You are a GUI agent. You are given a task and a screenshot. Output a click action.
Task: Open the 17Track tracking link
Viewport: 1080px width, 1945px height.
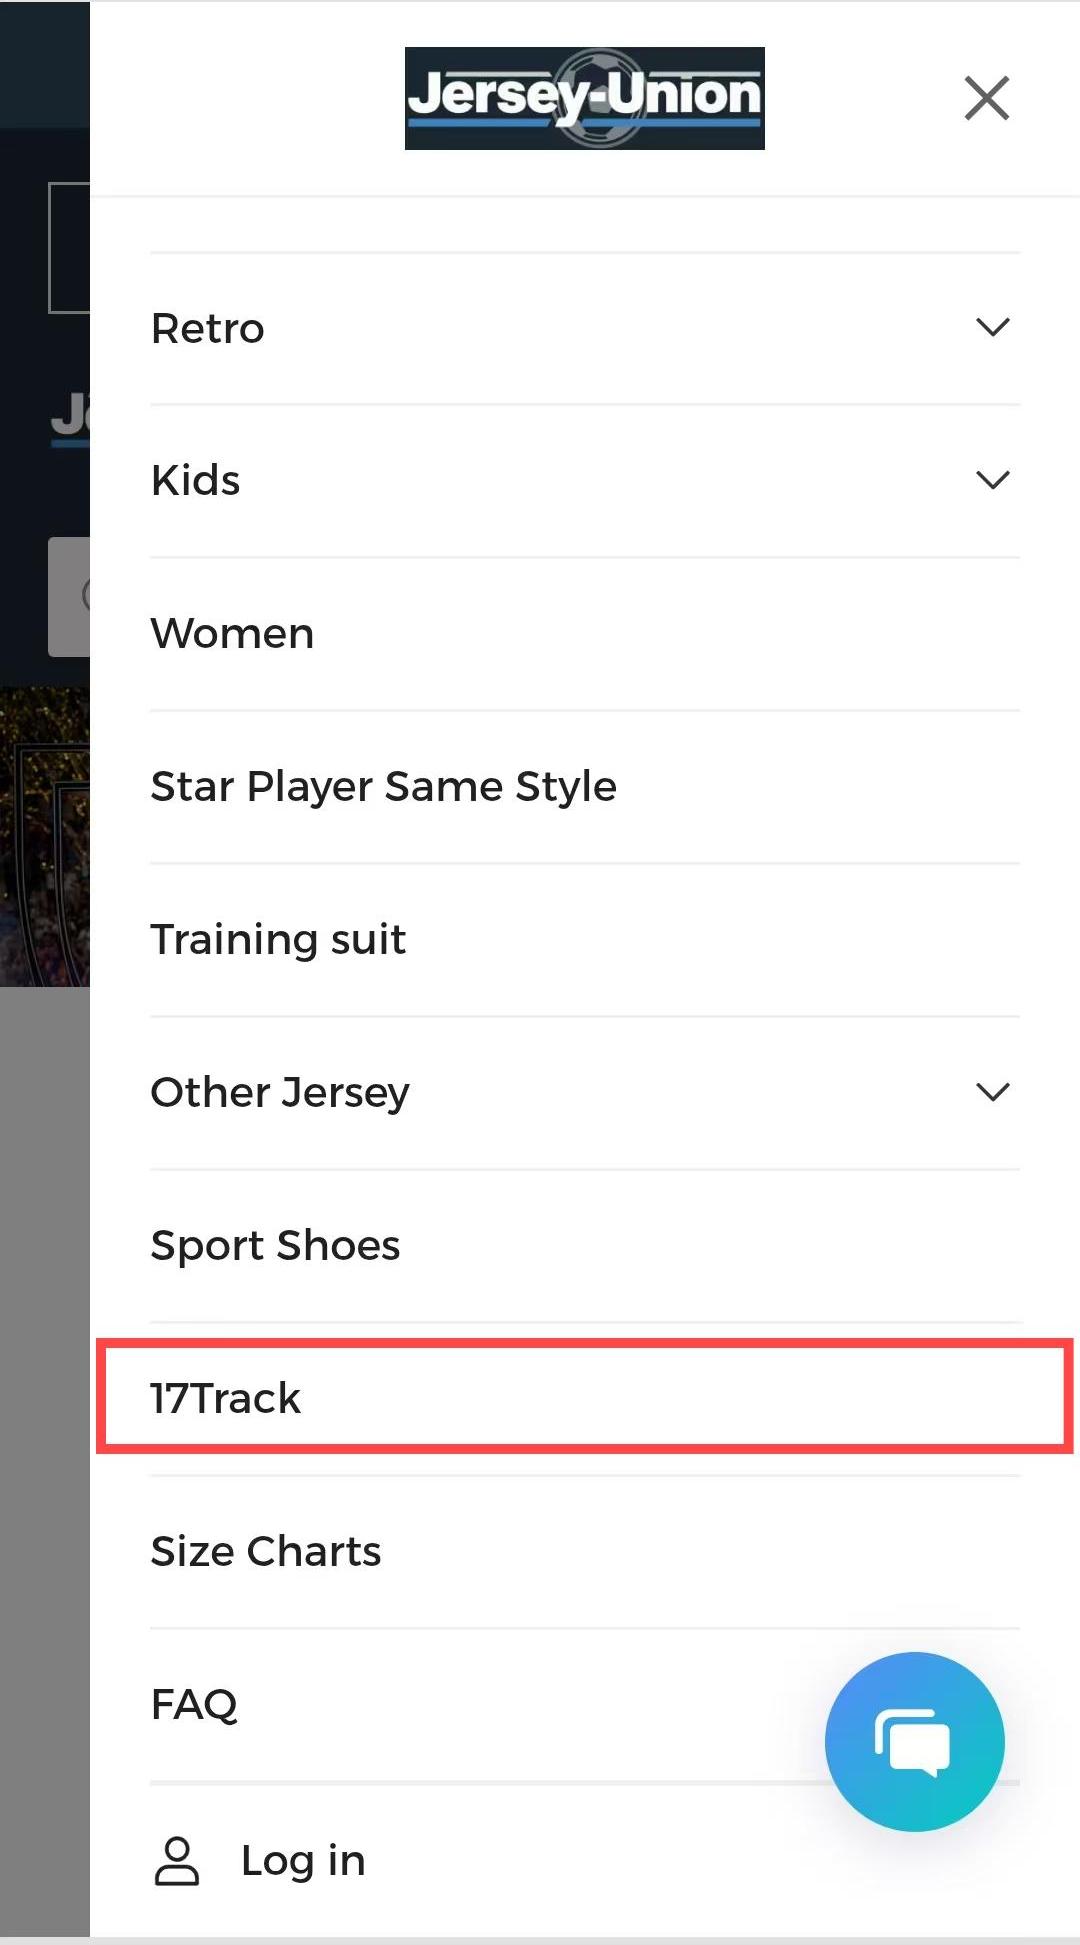point(226,1398)
